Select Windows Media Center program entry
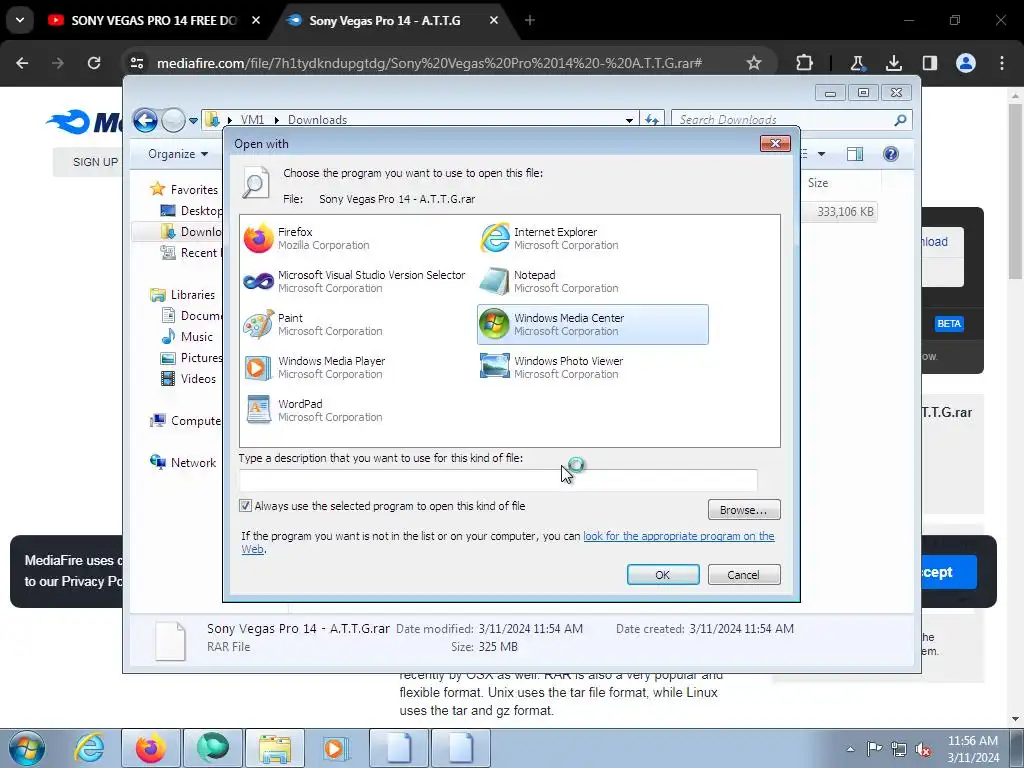Screen dimensions: 1024x768 point(592,325)
